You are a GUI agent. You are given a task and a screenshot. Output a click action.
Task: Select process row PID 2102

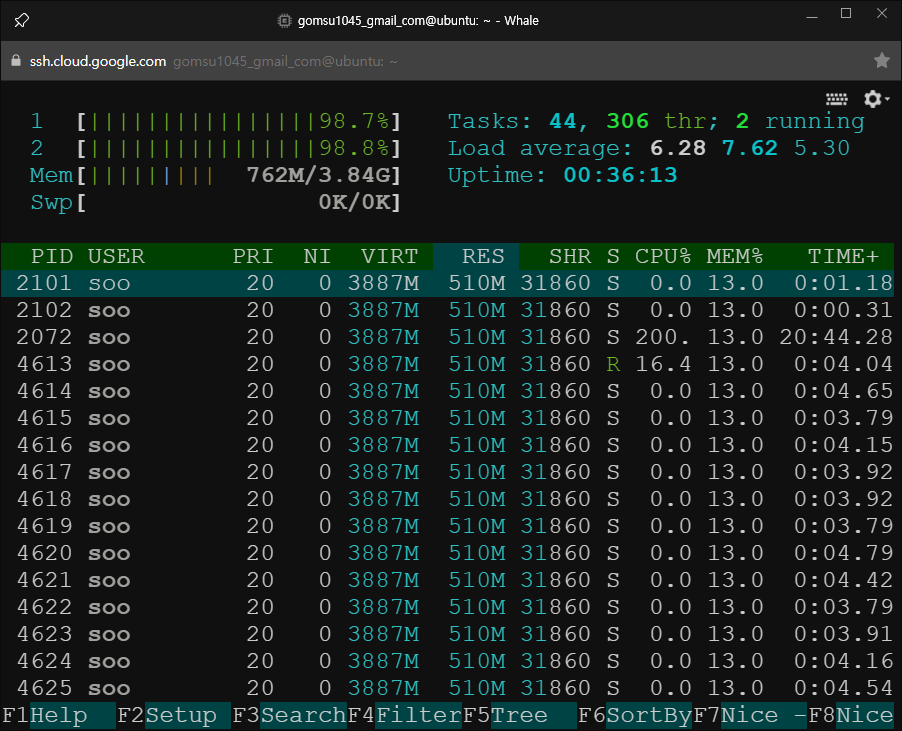(x=448, y=310)
